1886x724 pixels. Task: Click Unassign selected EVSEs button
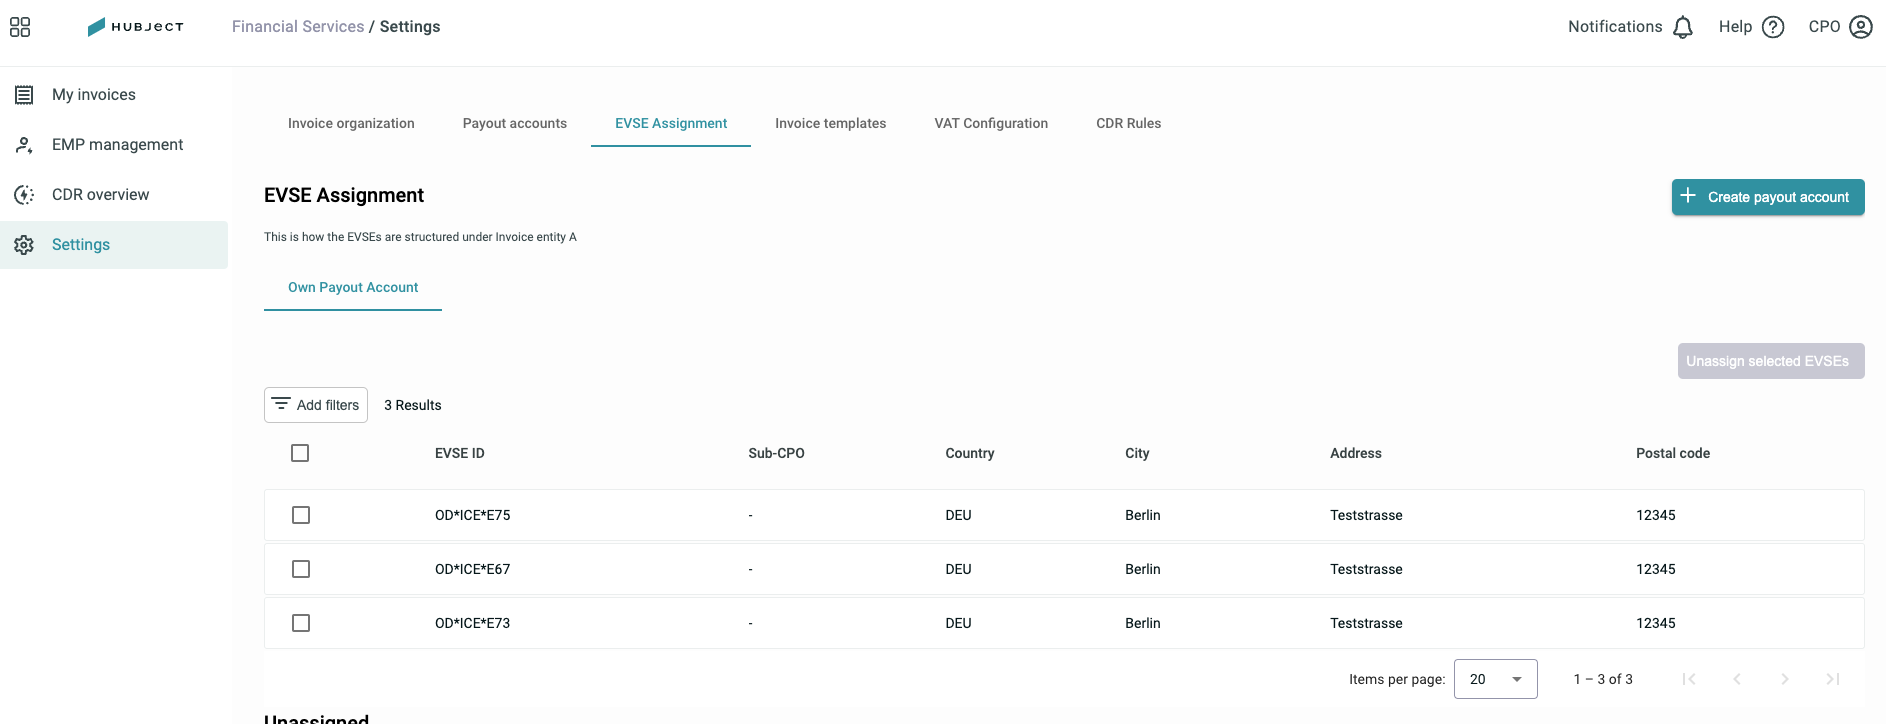1771,361
